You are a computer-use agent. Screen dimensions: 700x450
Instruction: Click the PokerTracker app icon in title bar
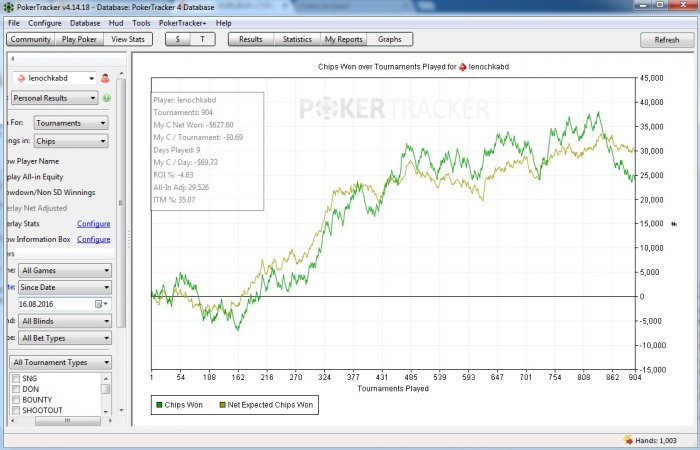[x=8, y=7]
